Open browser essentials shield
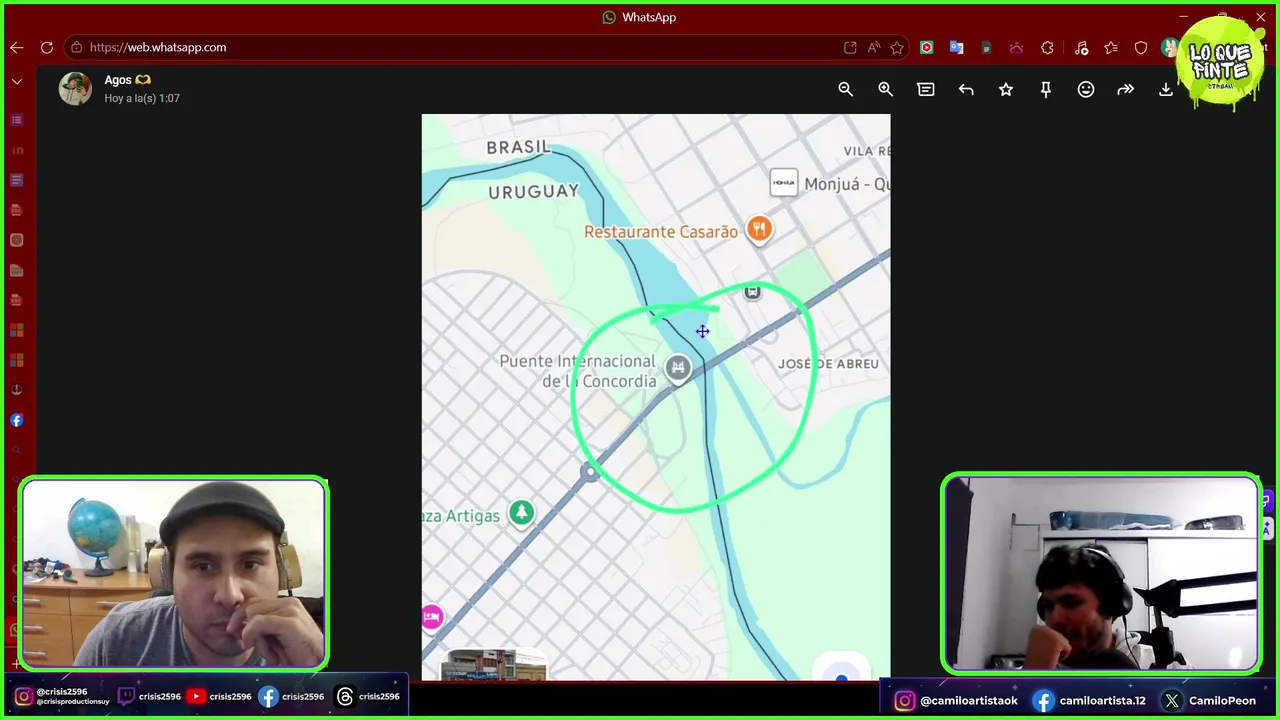 1141,47
